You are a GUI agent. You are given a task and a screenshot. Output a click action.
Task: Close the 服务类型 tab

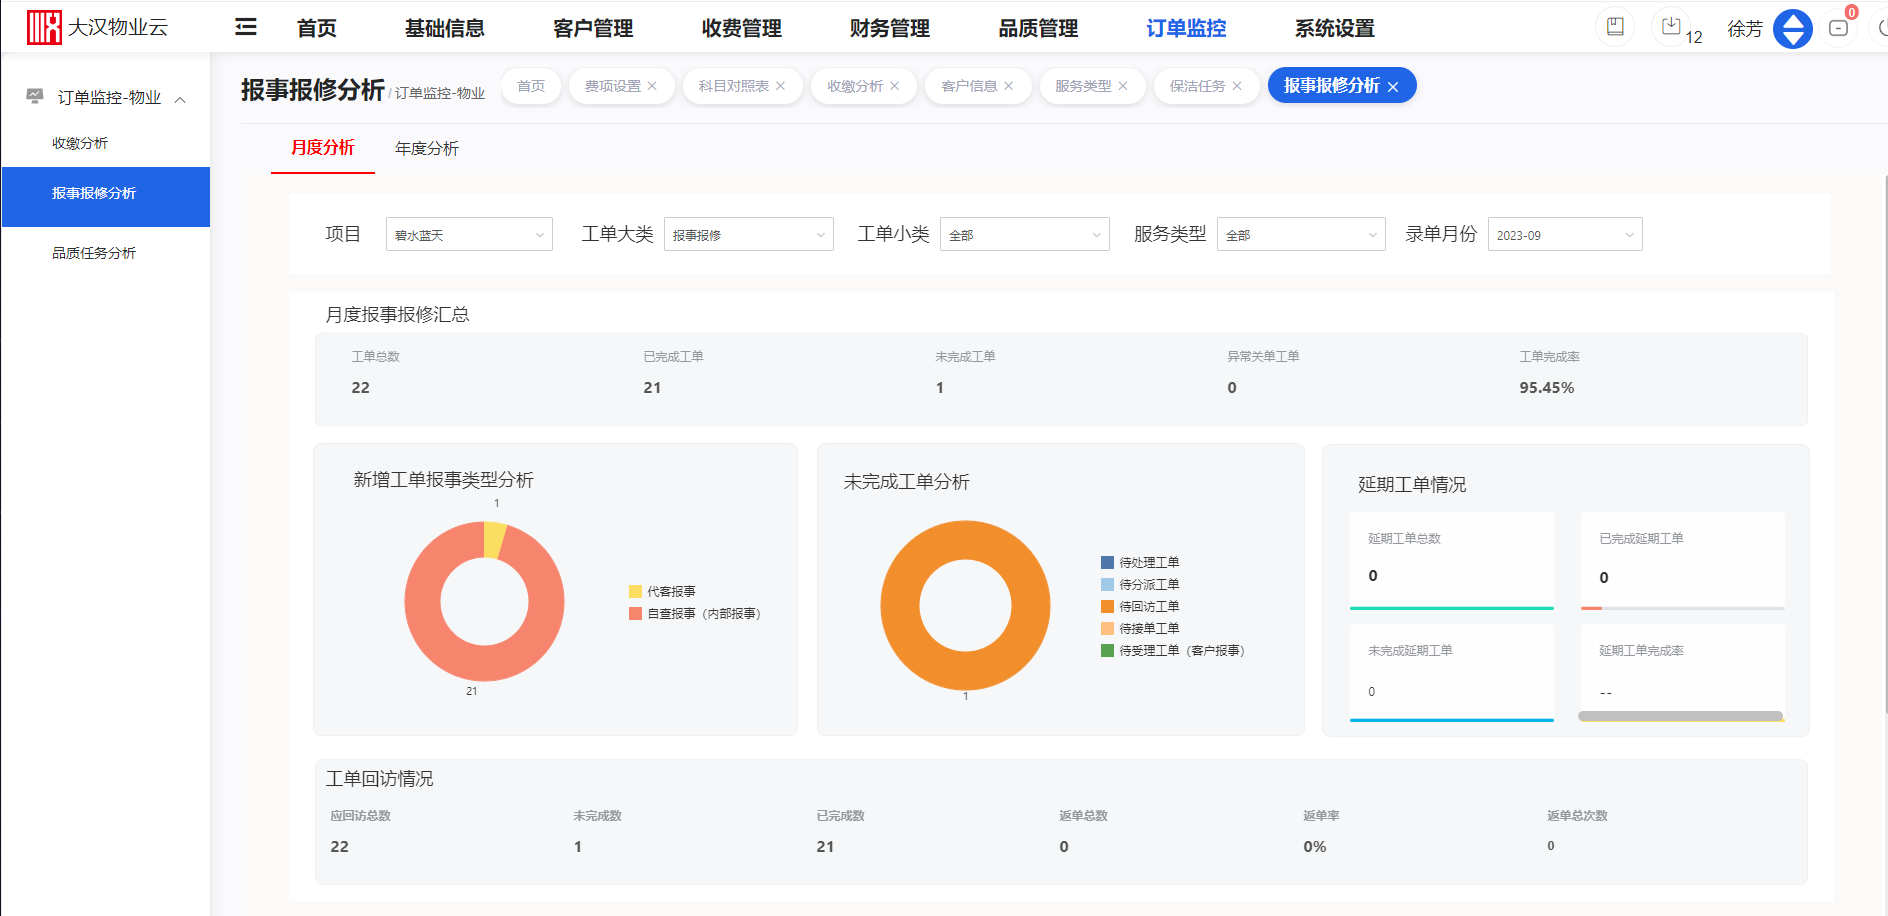pyautogui.click(x=1122, y=86)
